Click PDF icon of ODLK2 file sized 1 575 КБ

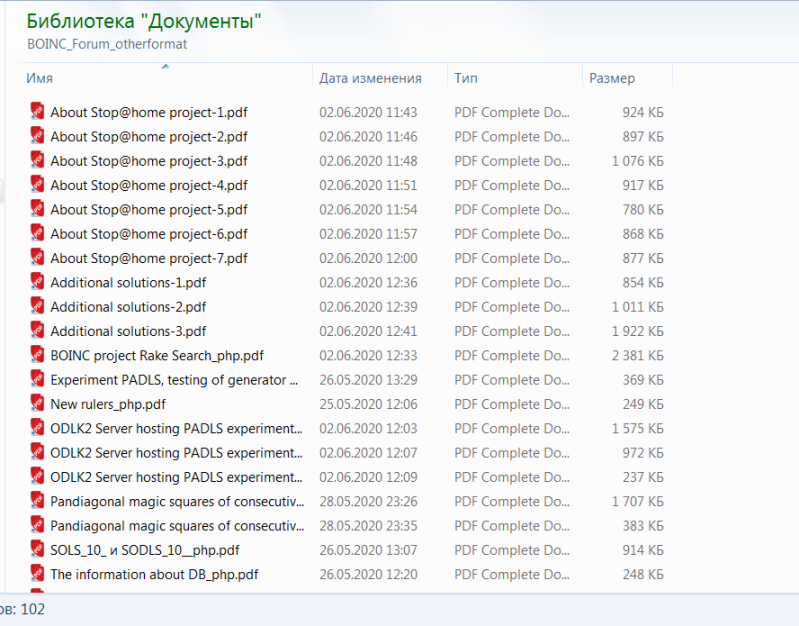[37, 428]
